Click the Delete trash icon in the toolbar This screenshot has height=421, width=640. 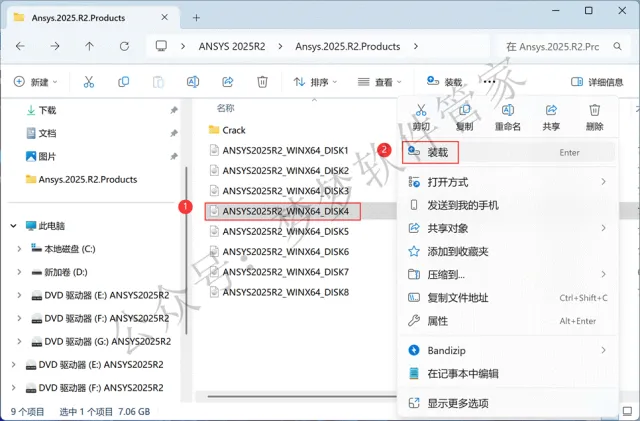262,82
